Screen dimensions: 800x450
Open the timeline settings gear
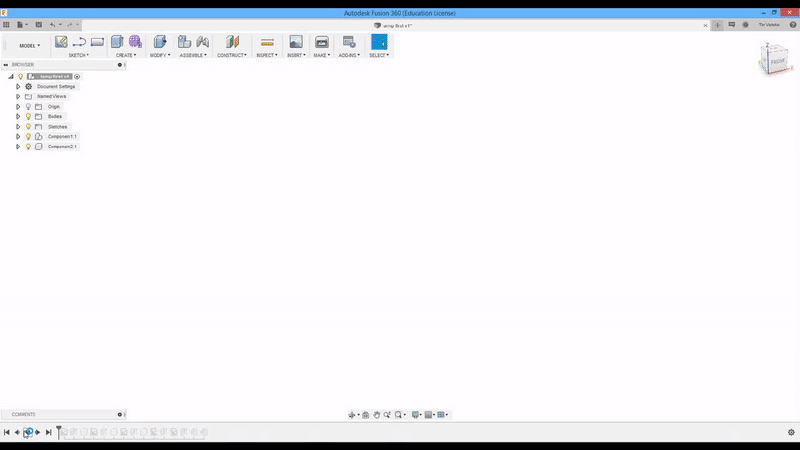(791, 432)
